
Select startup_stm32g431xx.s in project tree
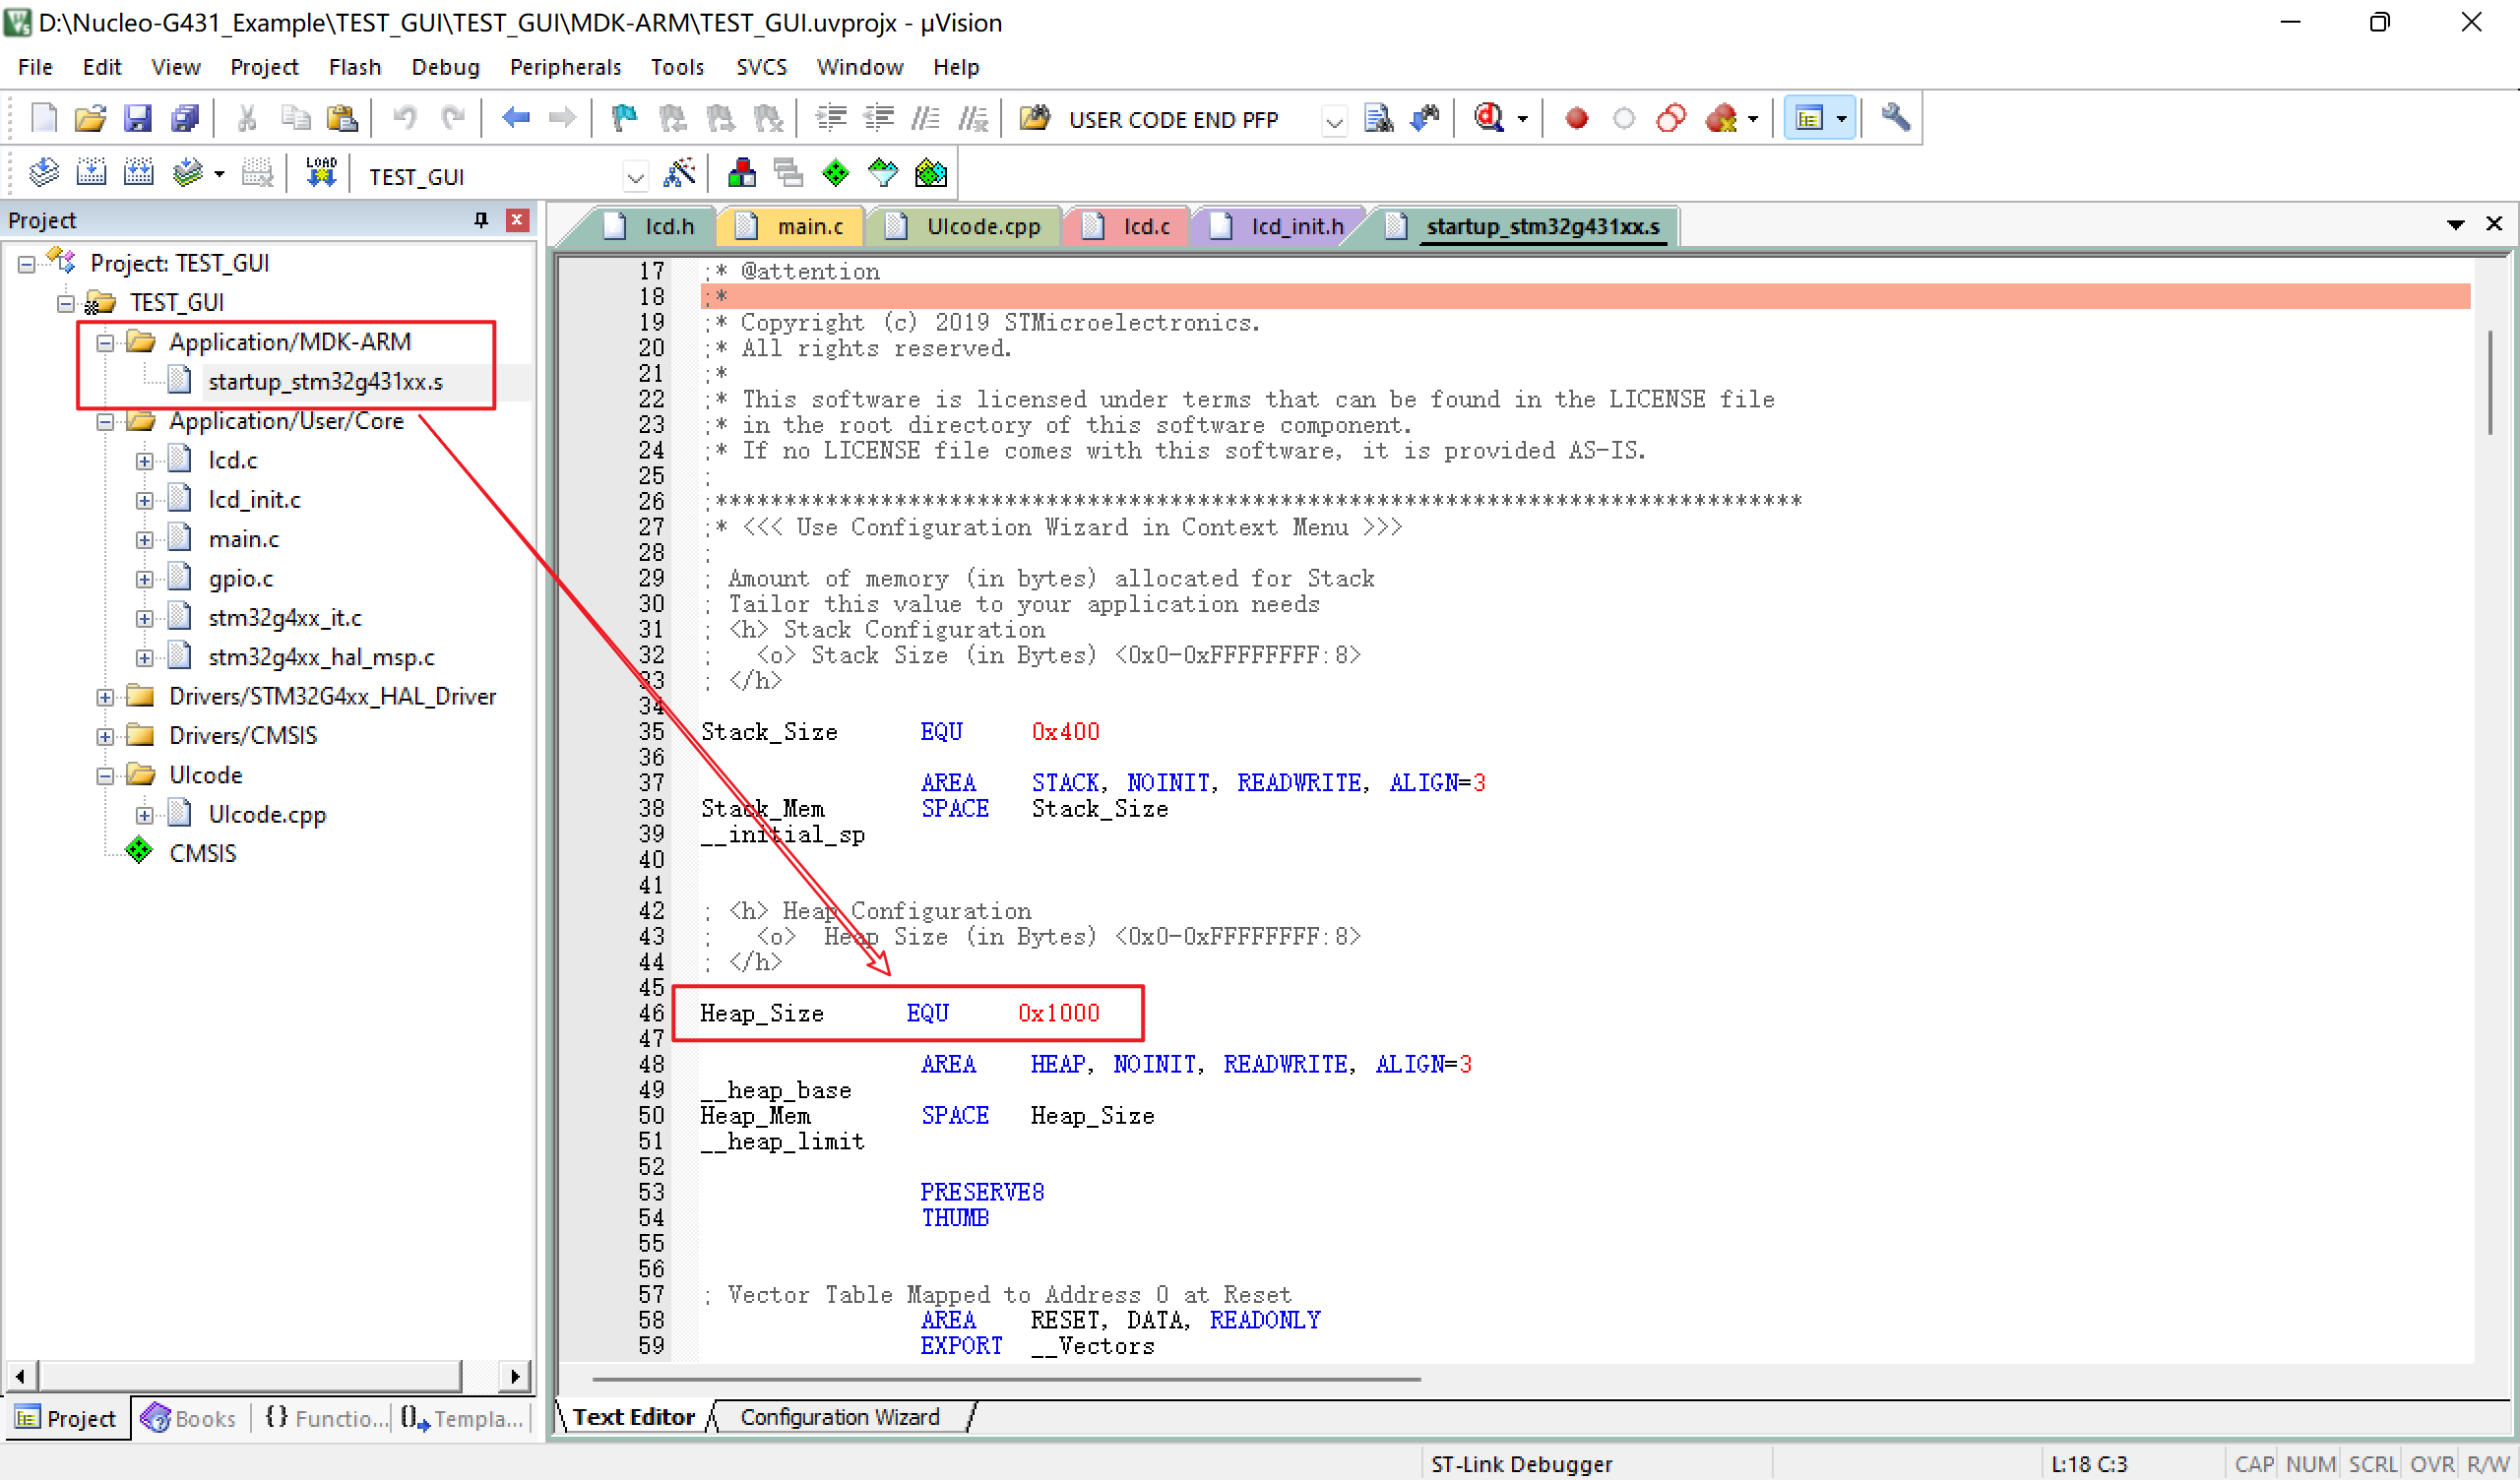325,382
